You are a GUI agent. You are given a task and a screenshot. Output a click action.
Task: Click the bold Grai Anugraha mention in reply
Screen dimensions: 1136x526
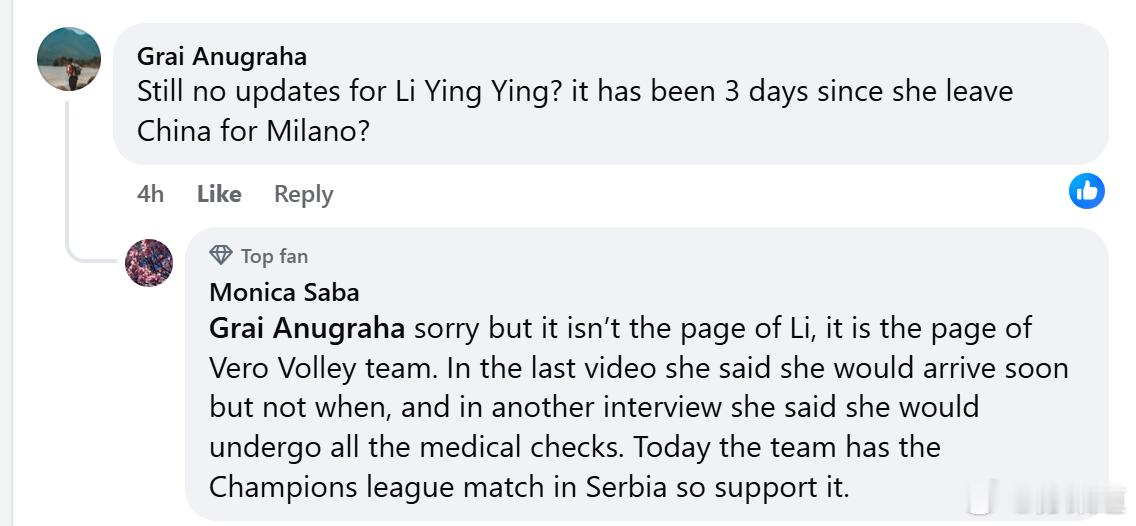pos(307,328)
